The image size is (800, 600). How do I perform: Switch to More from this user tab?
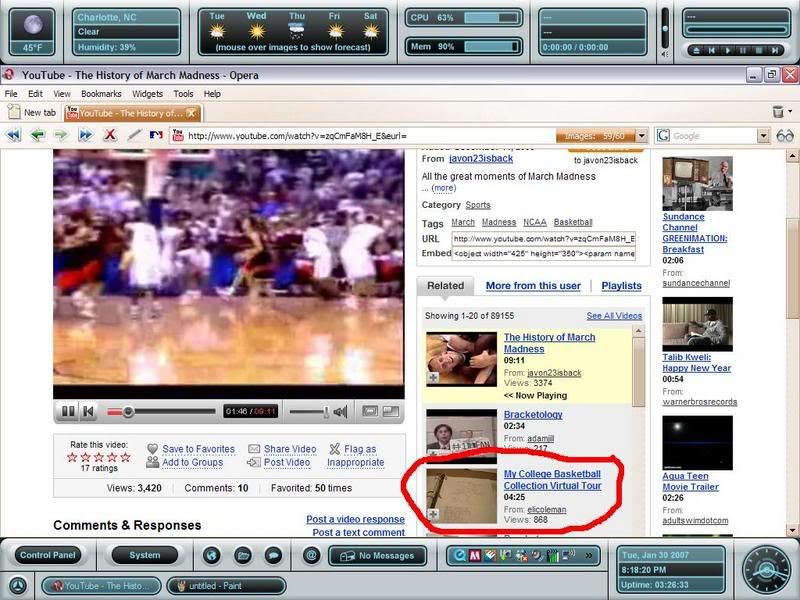click(x=533, y=286)
